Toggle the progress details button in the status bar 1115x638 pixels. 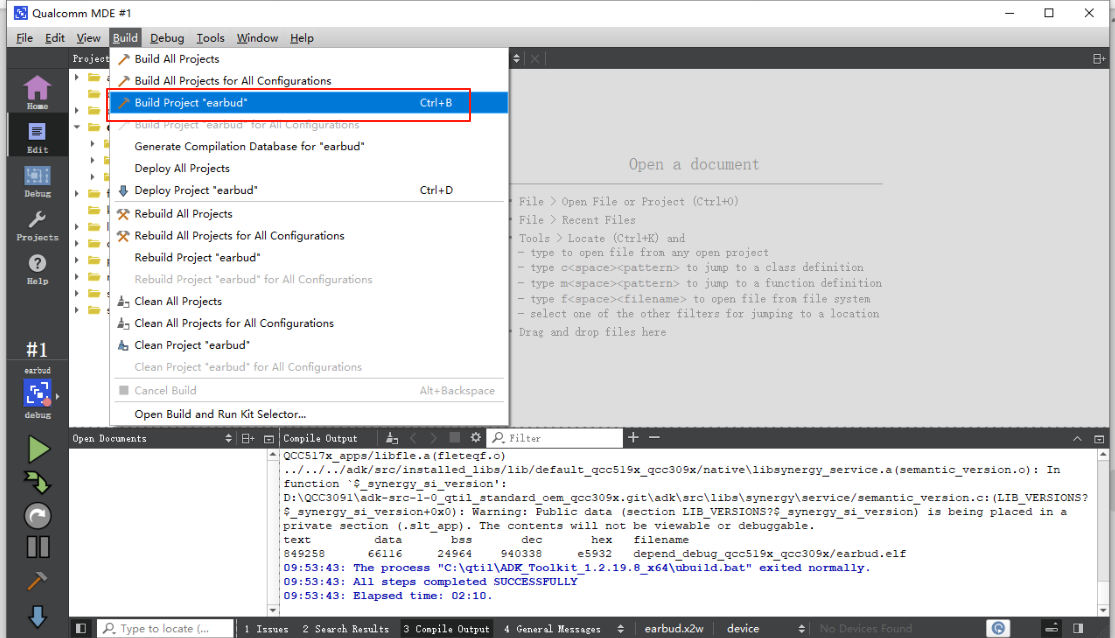[x=1051, y=628]
